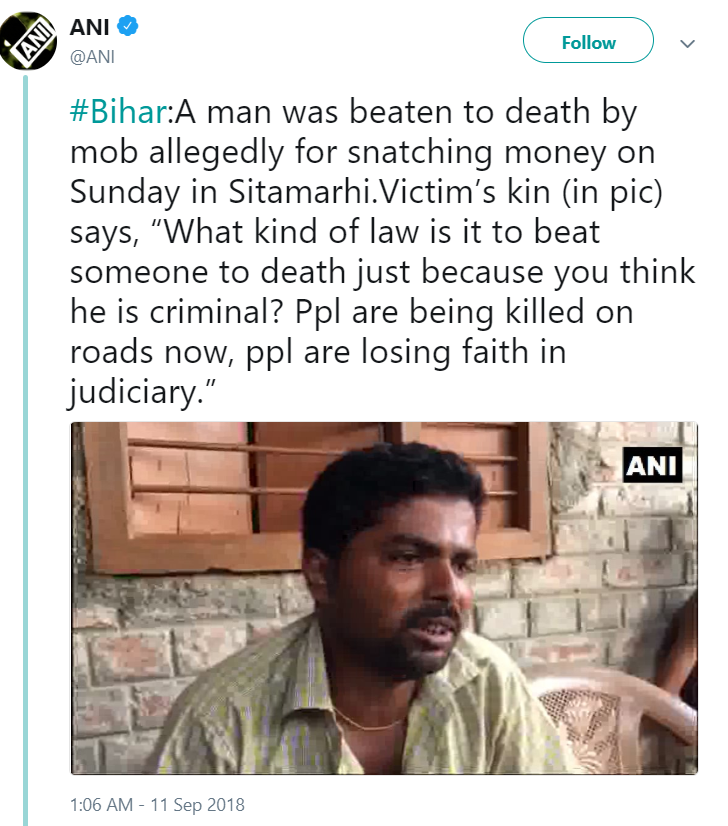Expand the tweet options chevron
The image size is (728, 826).
[687, 44]
